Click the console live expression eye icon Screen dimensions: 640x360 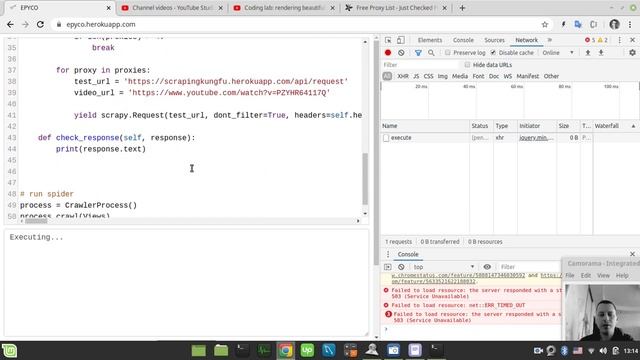(x=487, y=267)
